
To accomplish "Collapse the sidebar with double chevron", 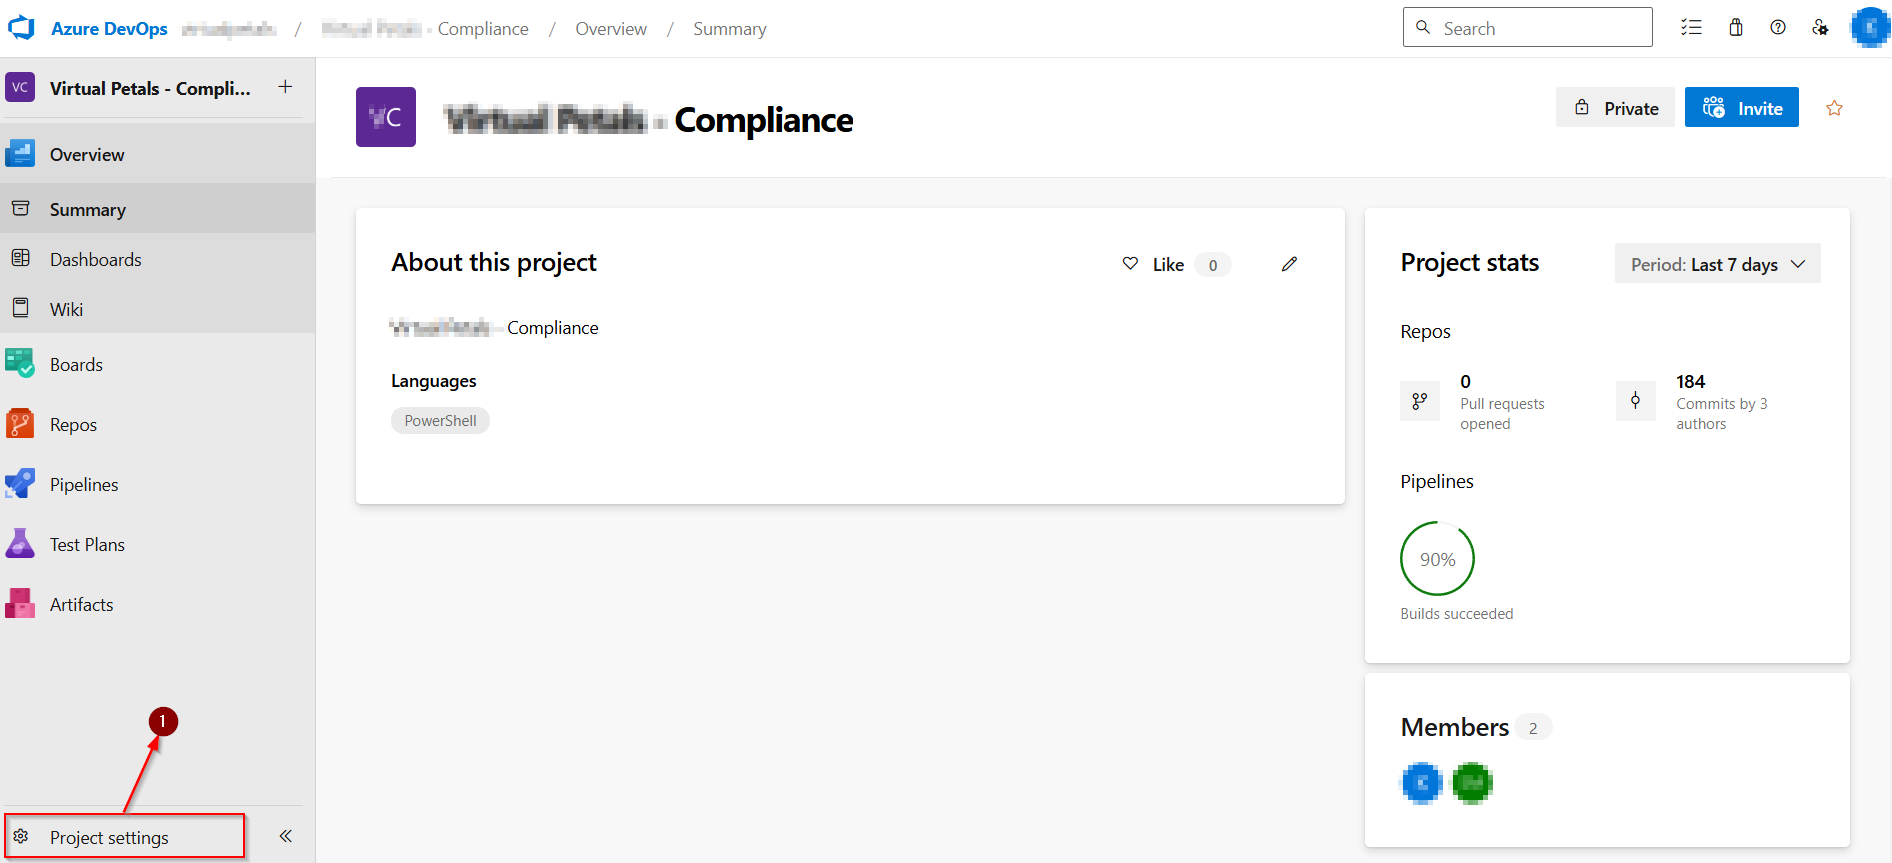I will click(x=285, y=836).
